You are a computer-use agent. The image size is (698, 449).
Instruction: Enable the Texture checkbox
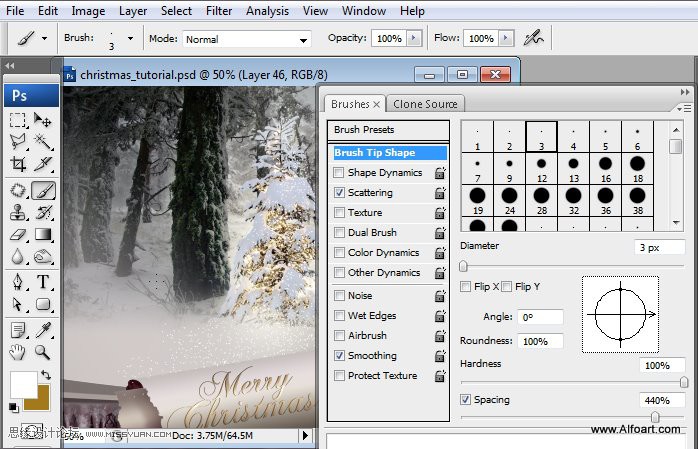point(340,213)
